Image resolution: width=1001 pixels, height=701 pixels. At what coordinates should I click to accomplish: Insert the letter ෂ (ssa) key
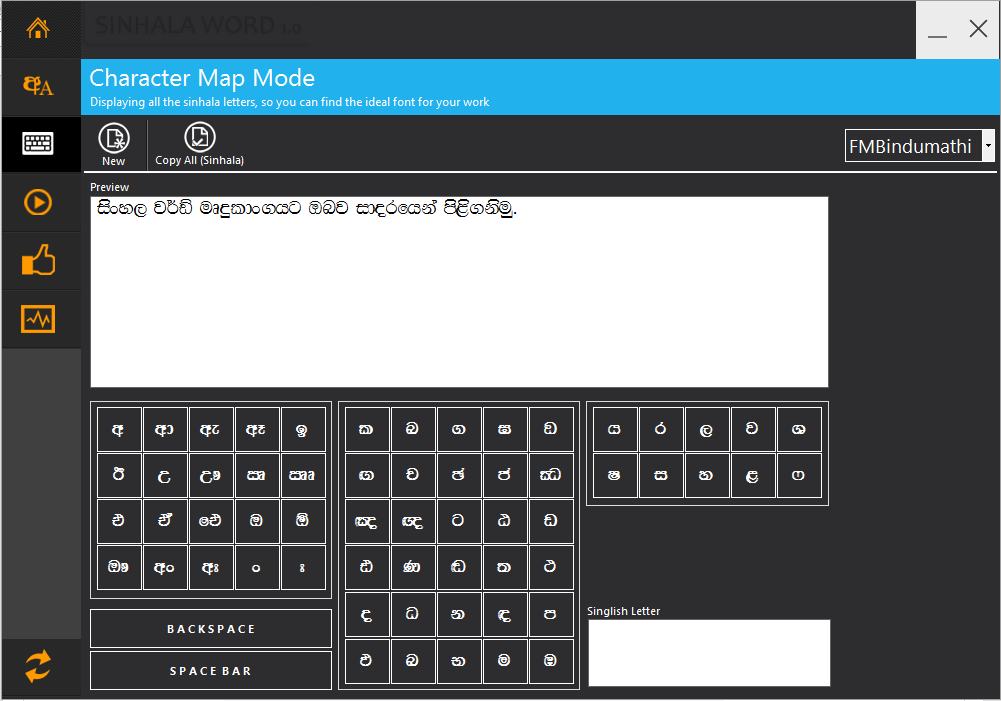(615, 475)
